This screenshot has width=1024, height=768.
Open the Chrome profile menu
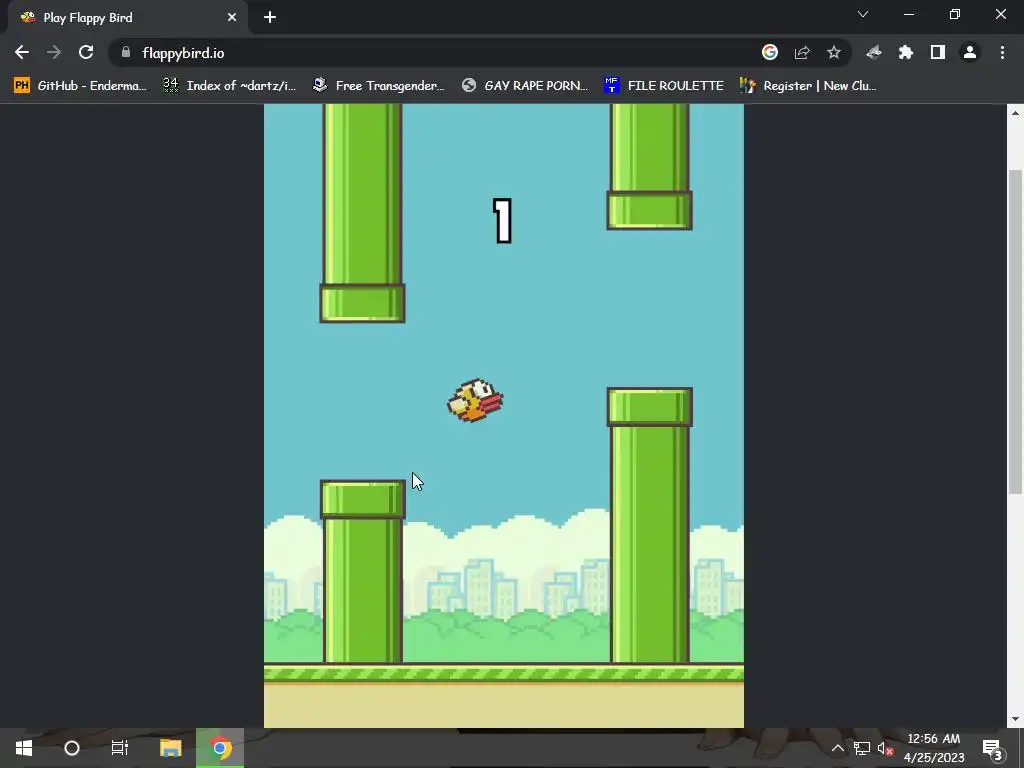(x=970, y=52)
